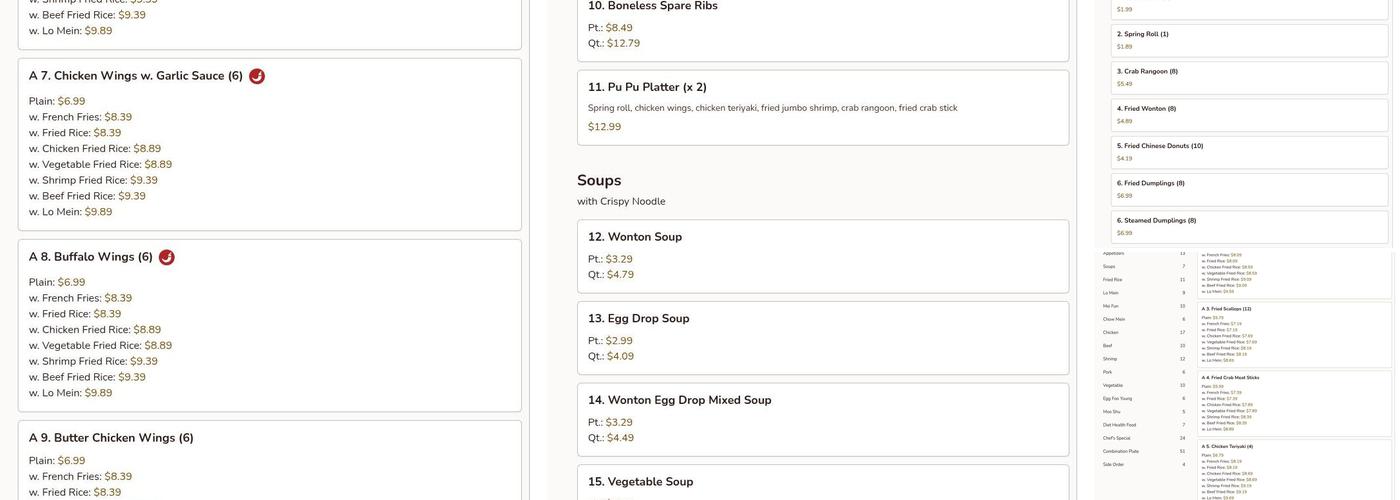Choose the 12. Wonton Soup card
The image size is (1400, 500).
tap(644, 237)
